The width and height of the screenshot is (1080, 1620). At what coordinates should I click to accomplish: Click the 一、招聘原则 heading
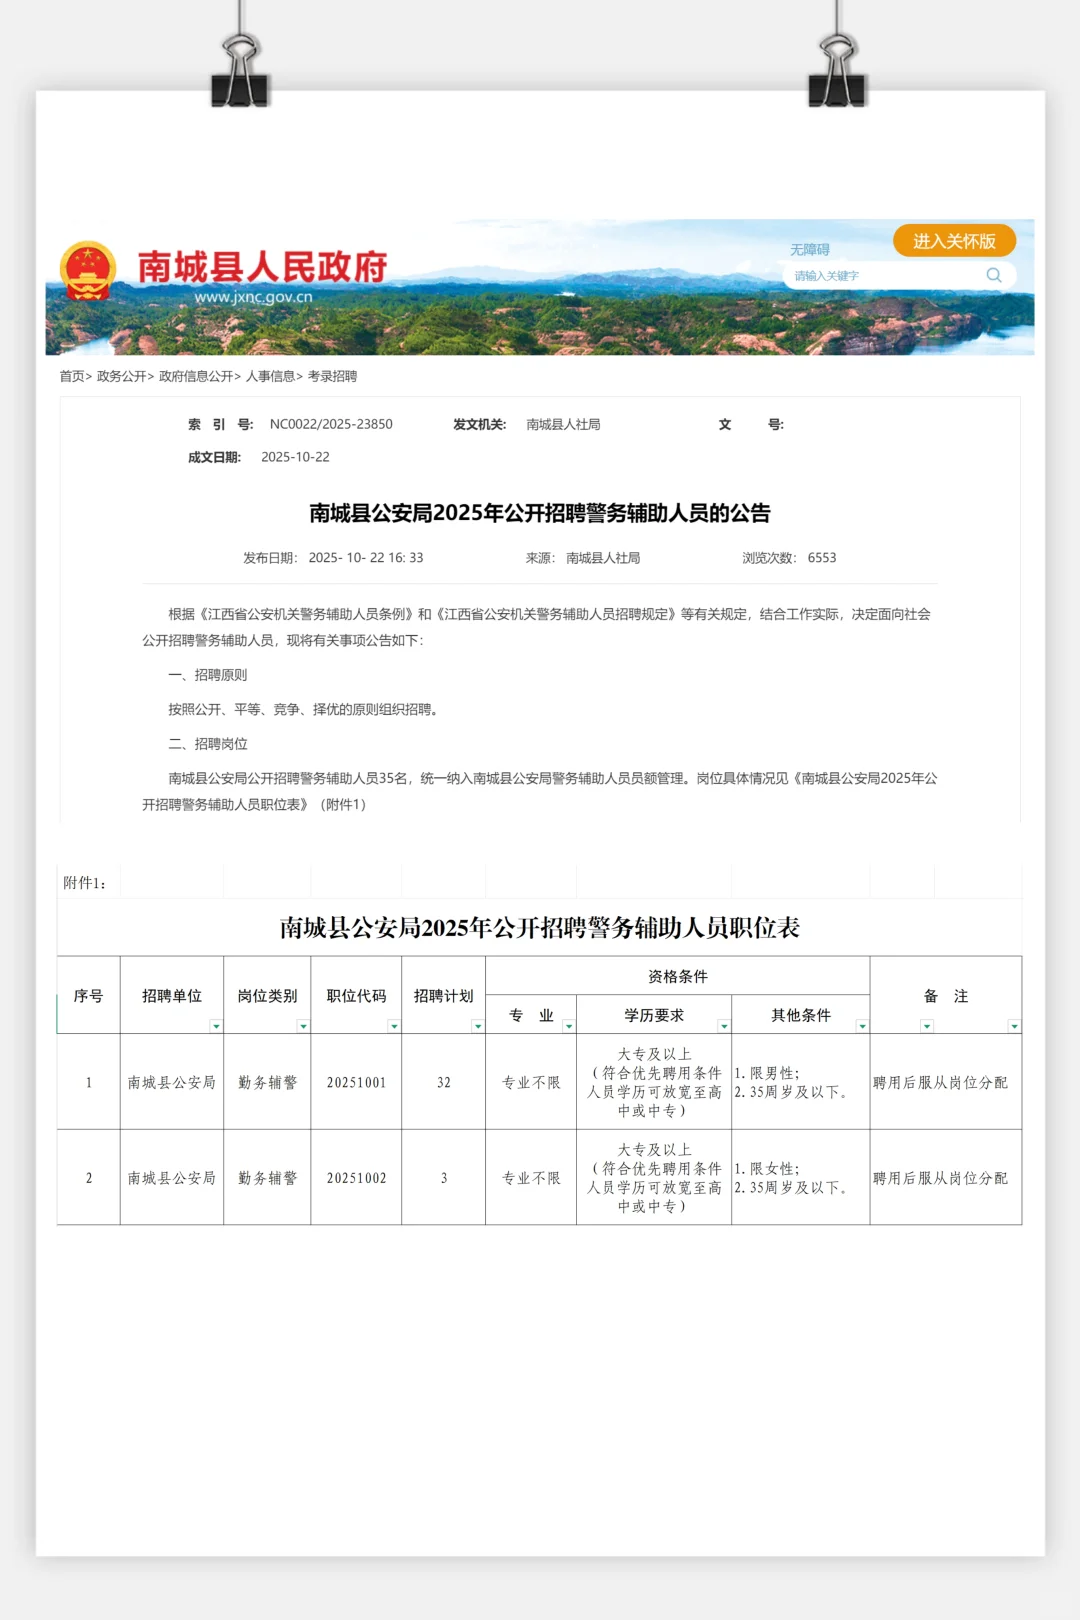click(x=208, y=675)
